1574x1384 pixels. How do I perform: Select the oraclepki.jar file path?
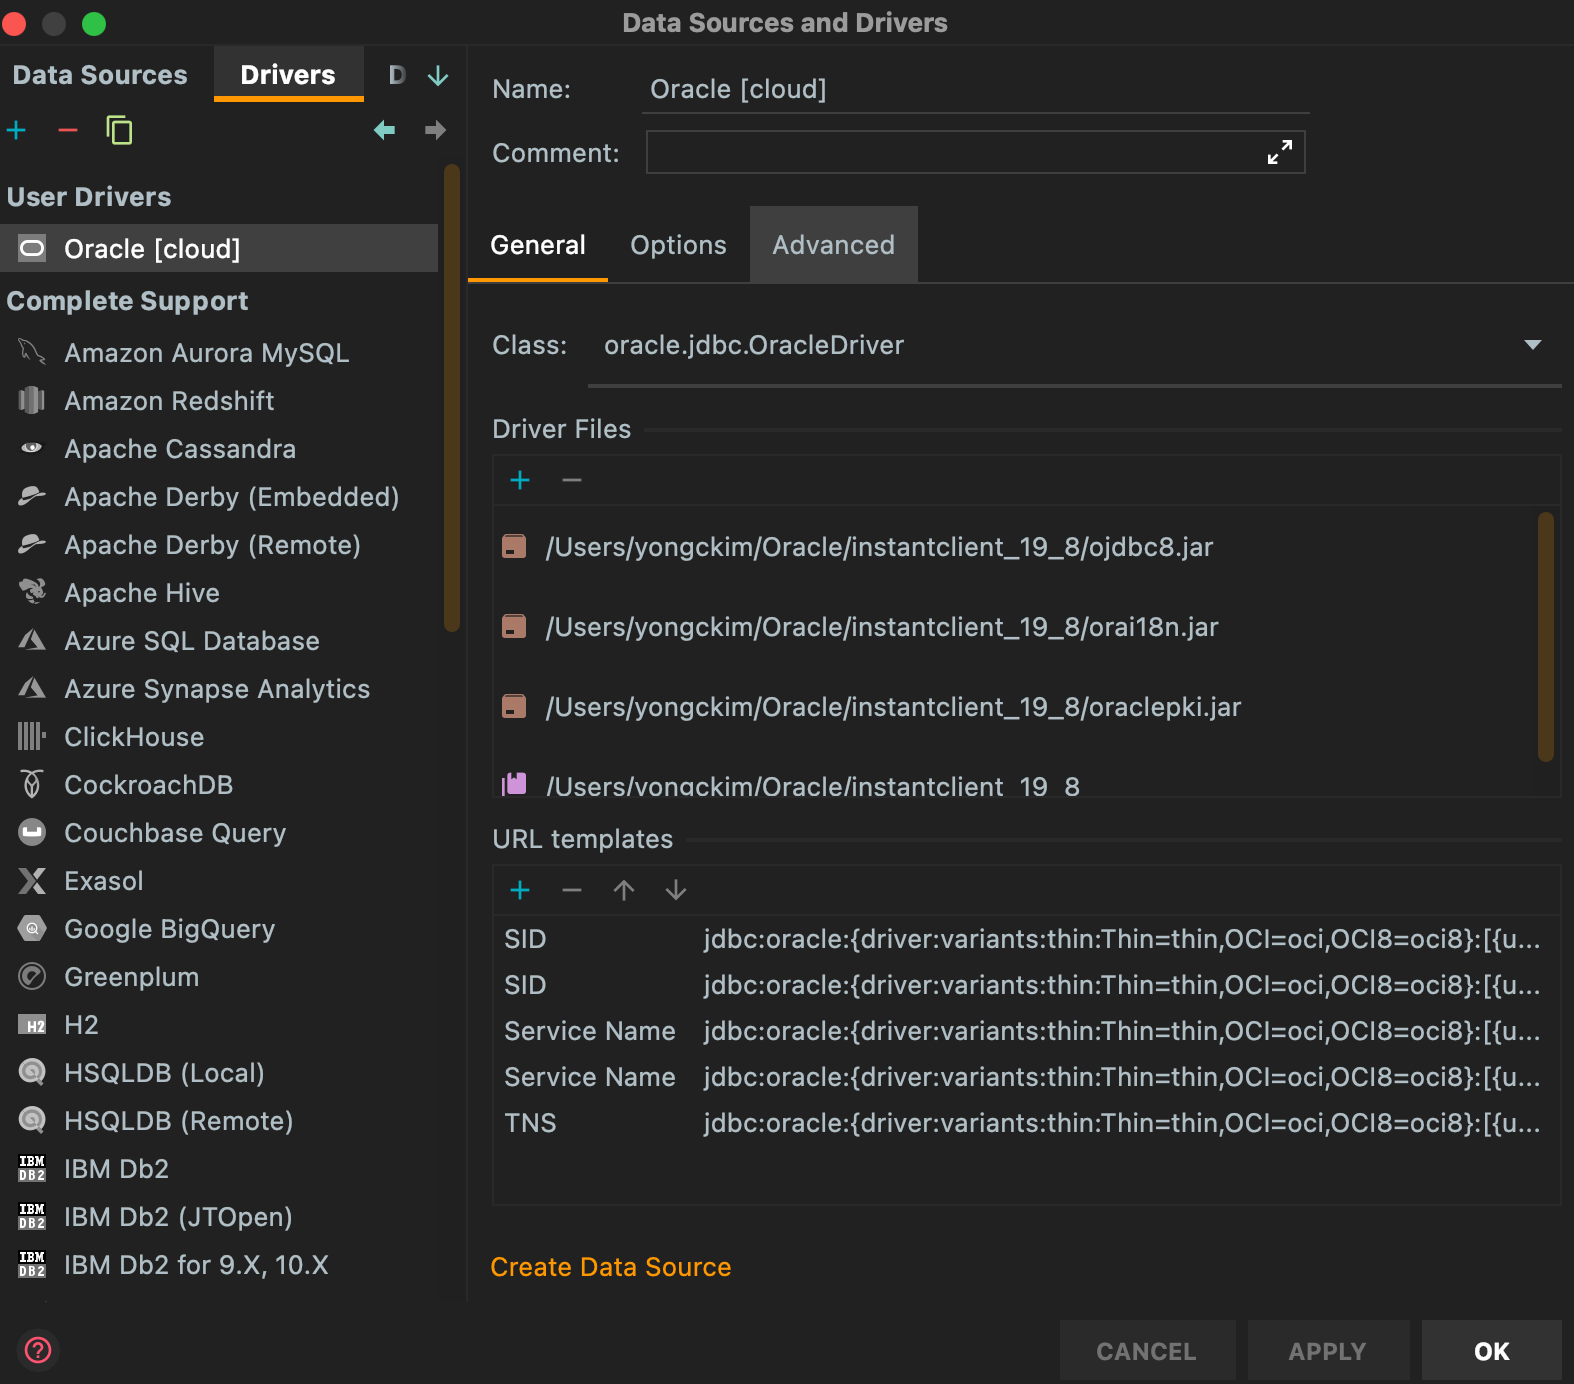(893, 707)
